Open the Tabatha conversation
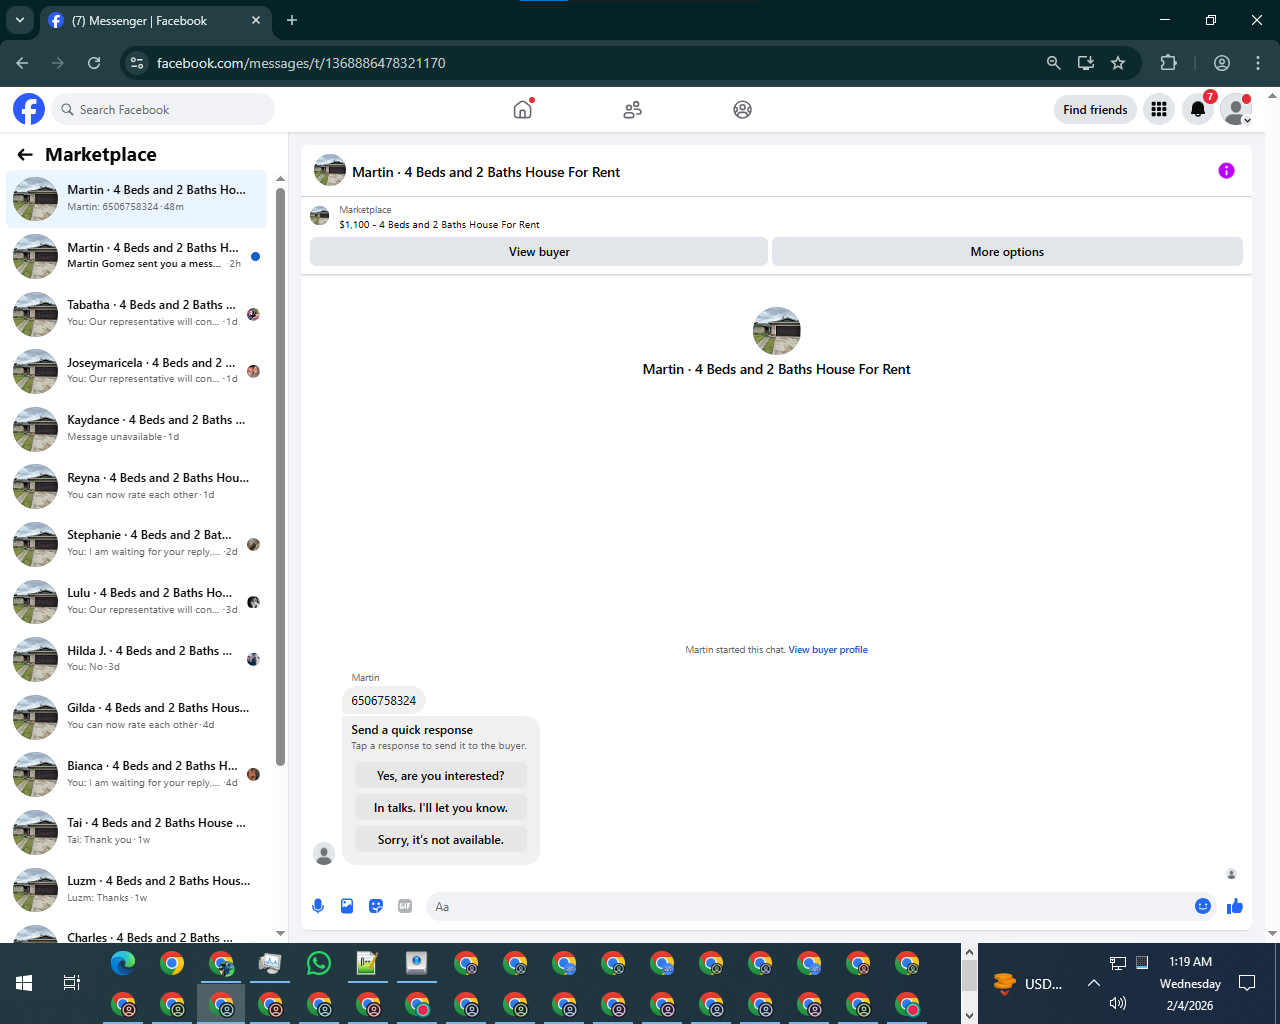Image resolution: width=1280 pixels, height=1024 pixels. coord(137,313)
